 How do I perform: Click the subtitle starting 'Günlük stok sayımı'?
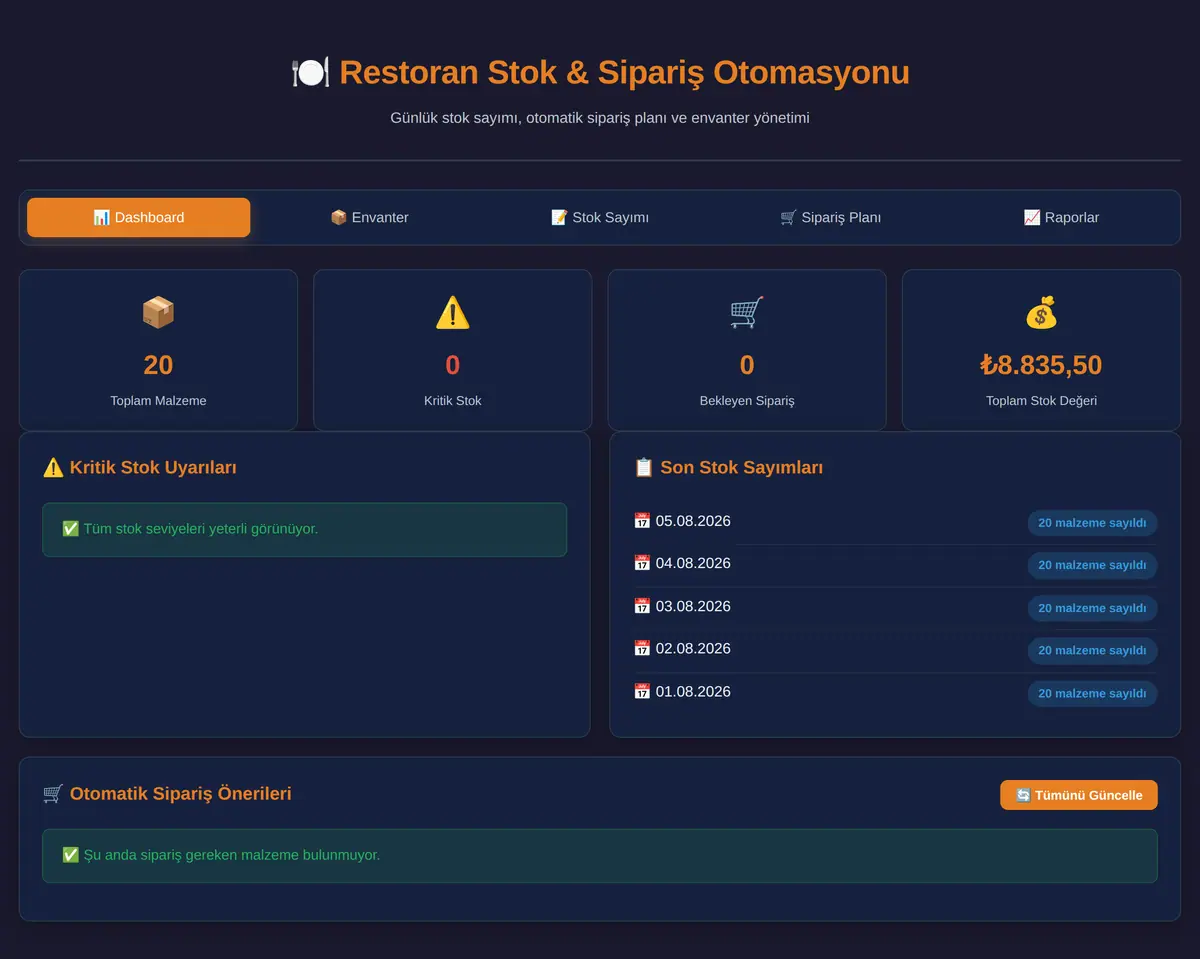600,118
